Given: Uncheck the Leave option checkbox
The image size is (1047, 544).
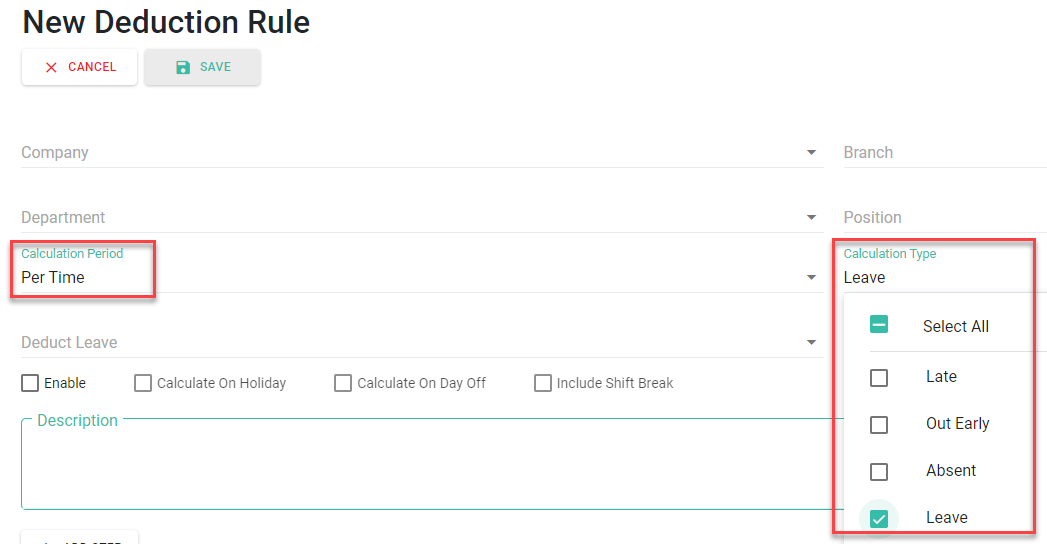Looking at the screenshot, I should point(879,518).
